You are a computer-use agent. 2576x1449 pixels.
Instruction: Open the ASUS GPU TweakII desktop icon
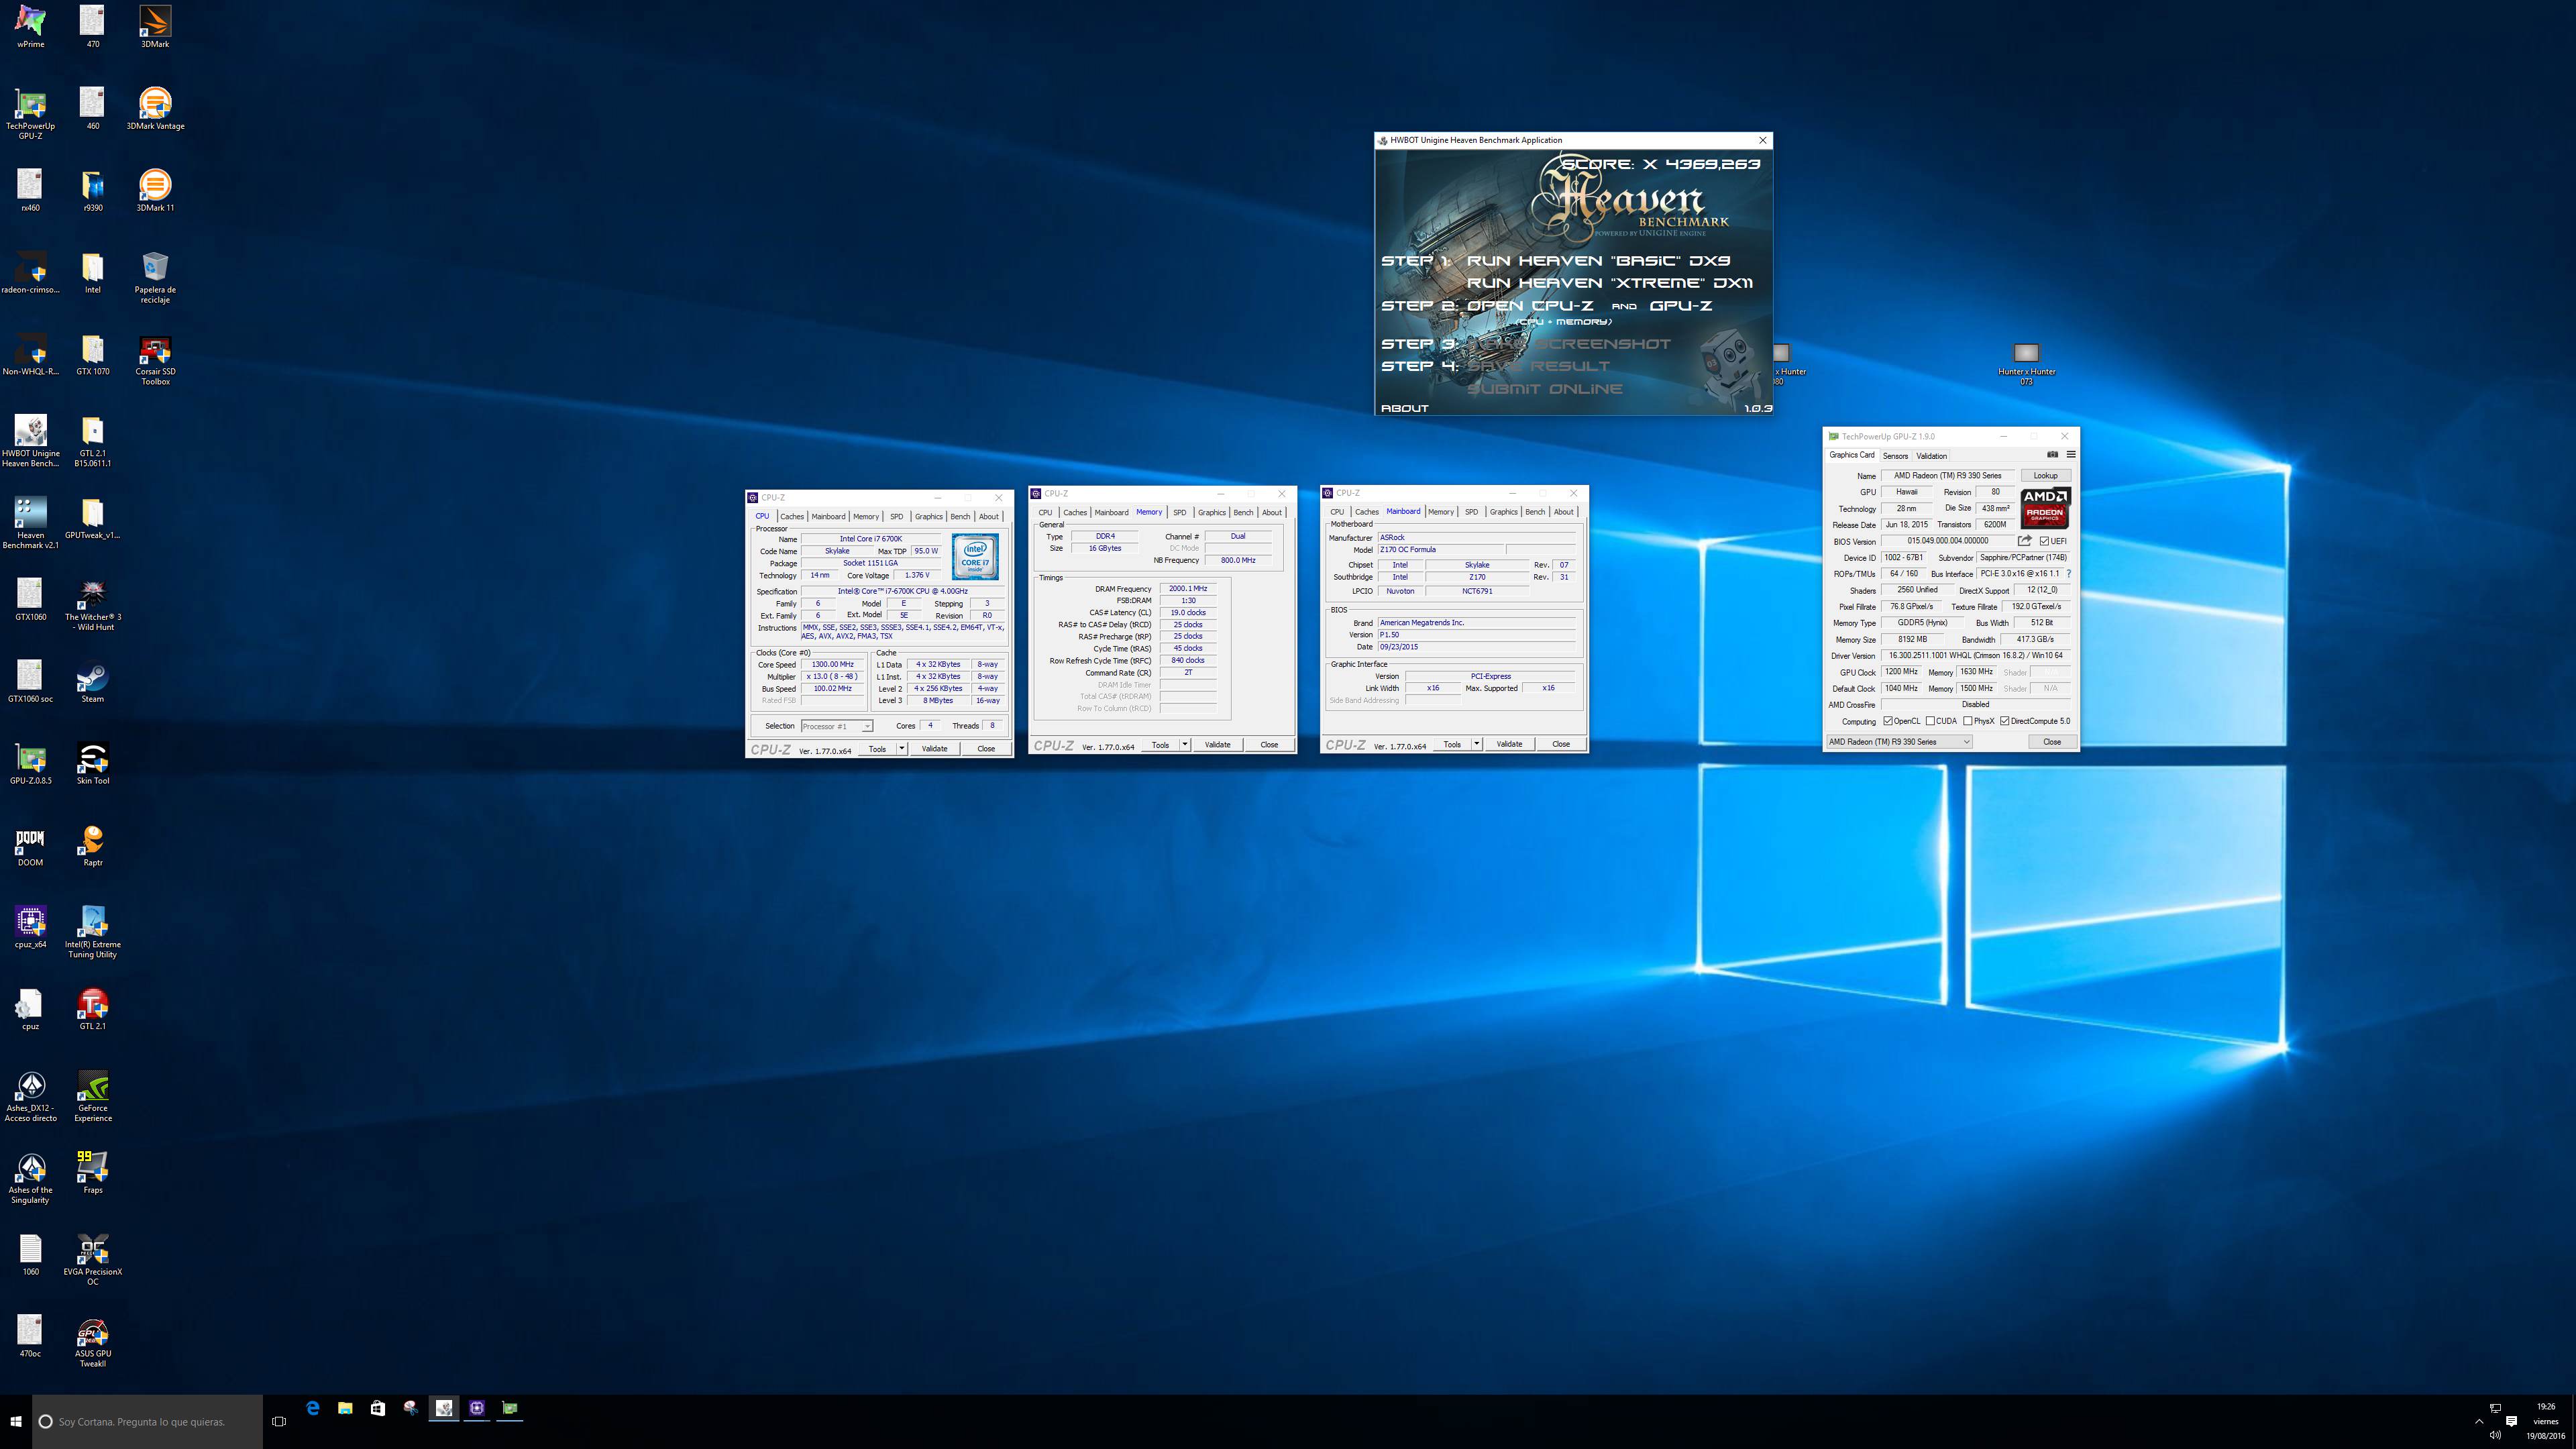pos(92,1342)
